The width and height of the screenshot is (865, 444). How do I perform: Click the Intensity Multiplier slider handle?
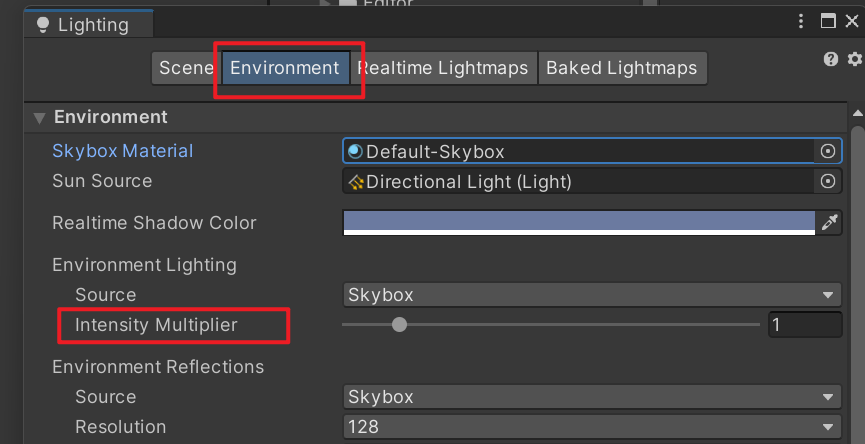400,325
